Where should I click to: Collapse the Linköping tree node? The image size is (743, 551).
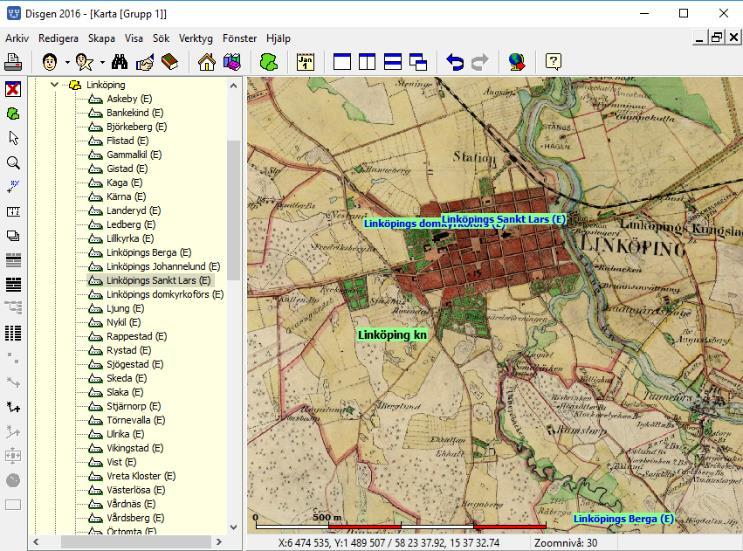pyautogui.click(x=54, y=85)
